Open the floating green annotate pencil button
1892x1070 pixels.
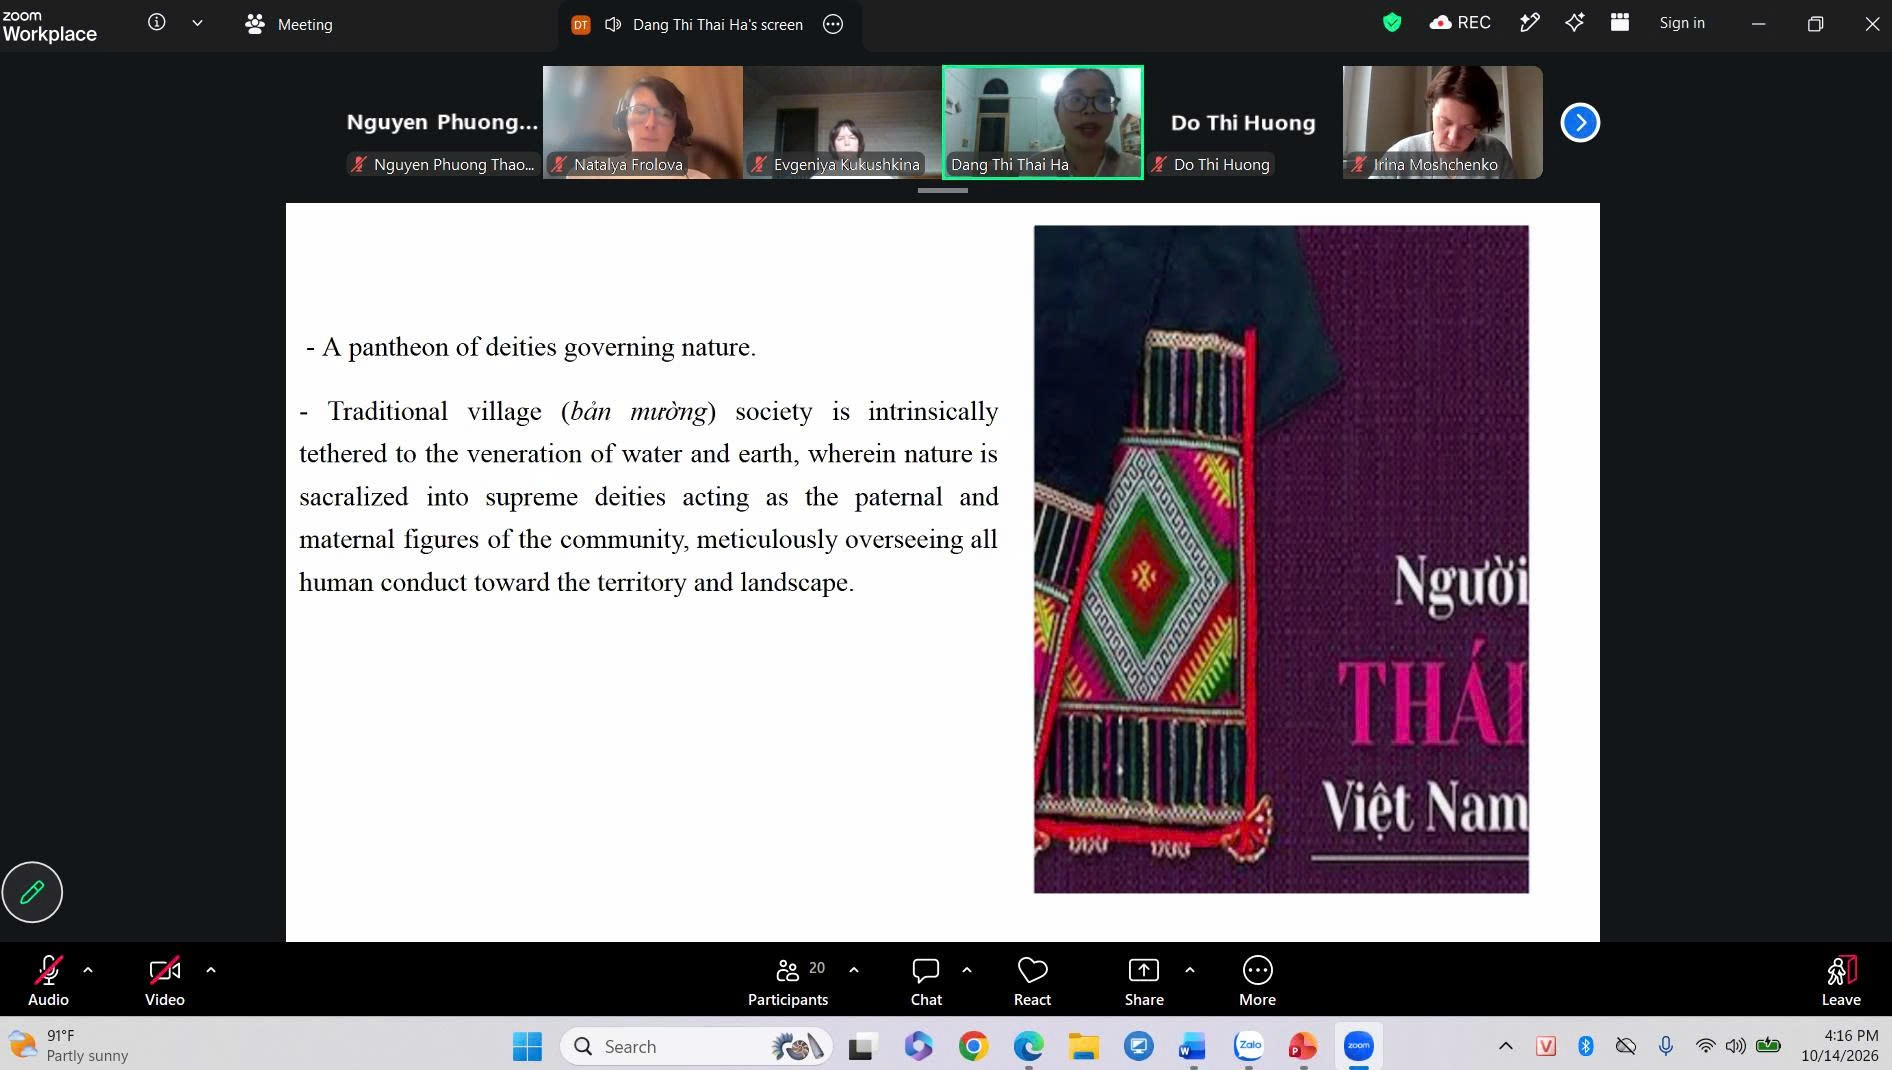[x=32, y=892]
